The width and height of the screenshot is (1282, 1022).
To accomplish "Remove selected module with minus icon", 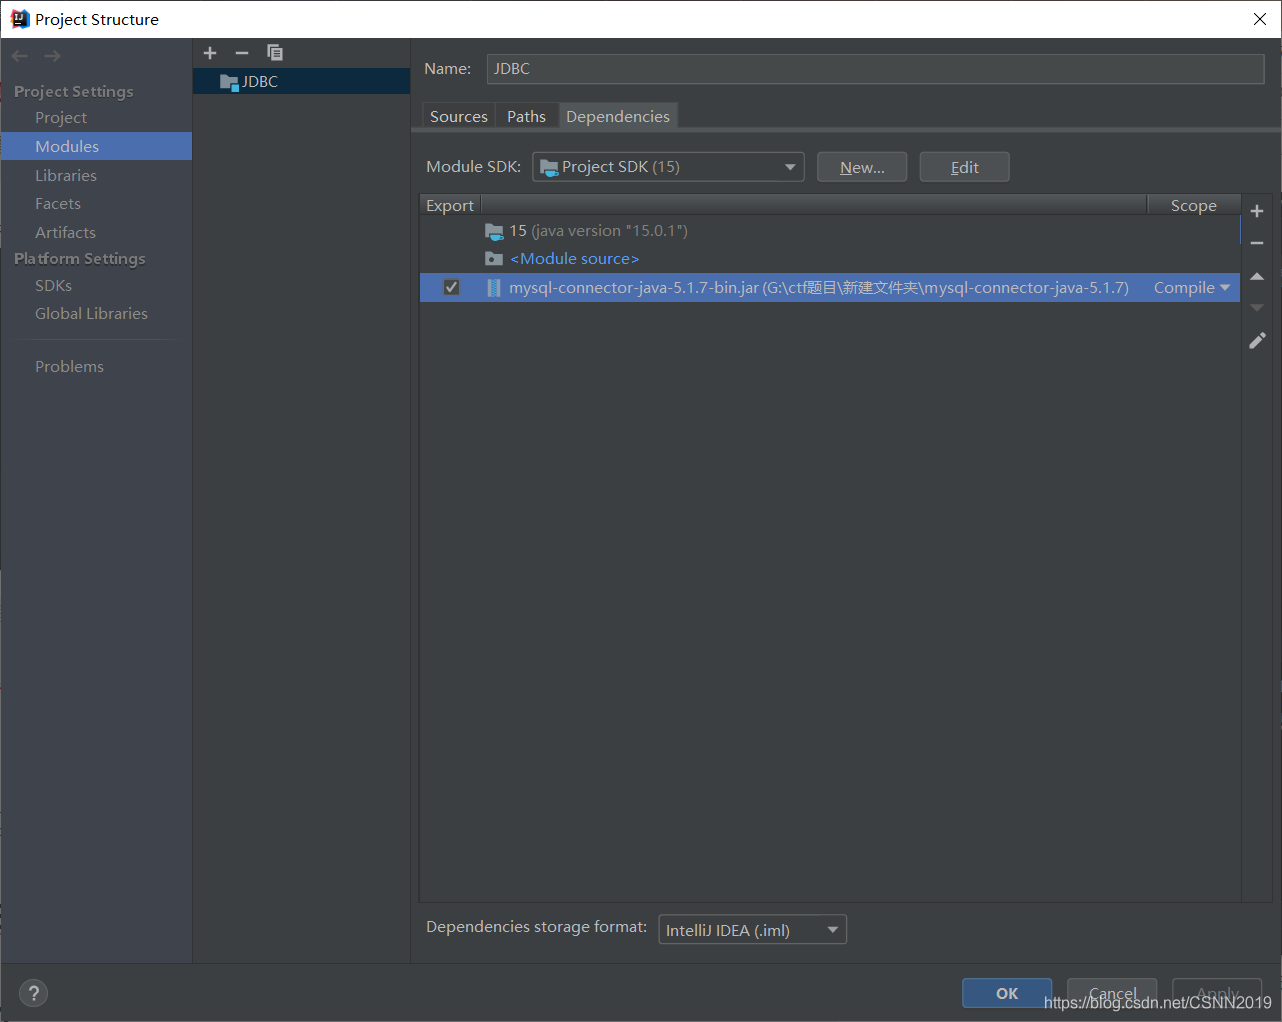I will 242,53.
